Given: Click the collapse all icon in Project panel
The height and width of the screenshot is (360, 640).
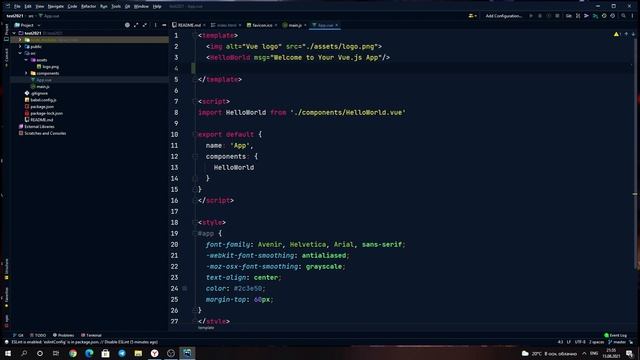Looking at the screenshot, I should [145, 25].
